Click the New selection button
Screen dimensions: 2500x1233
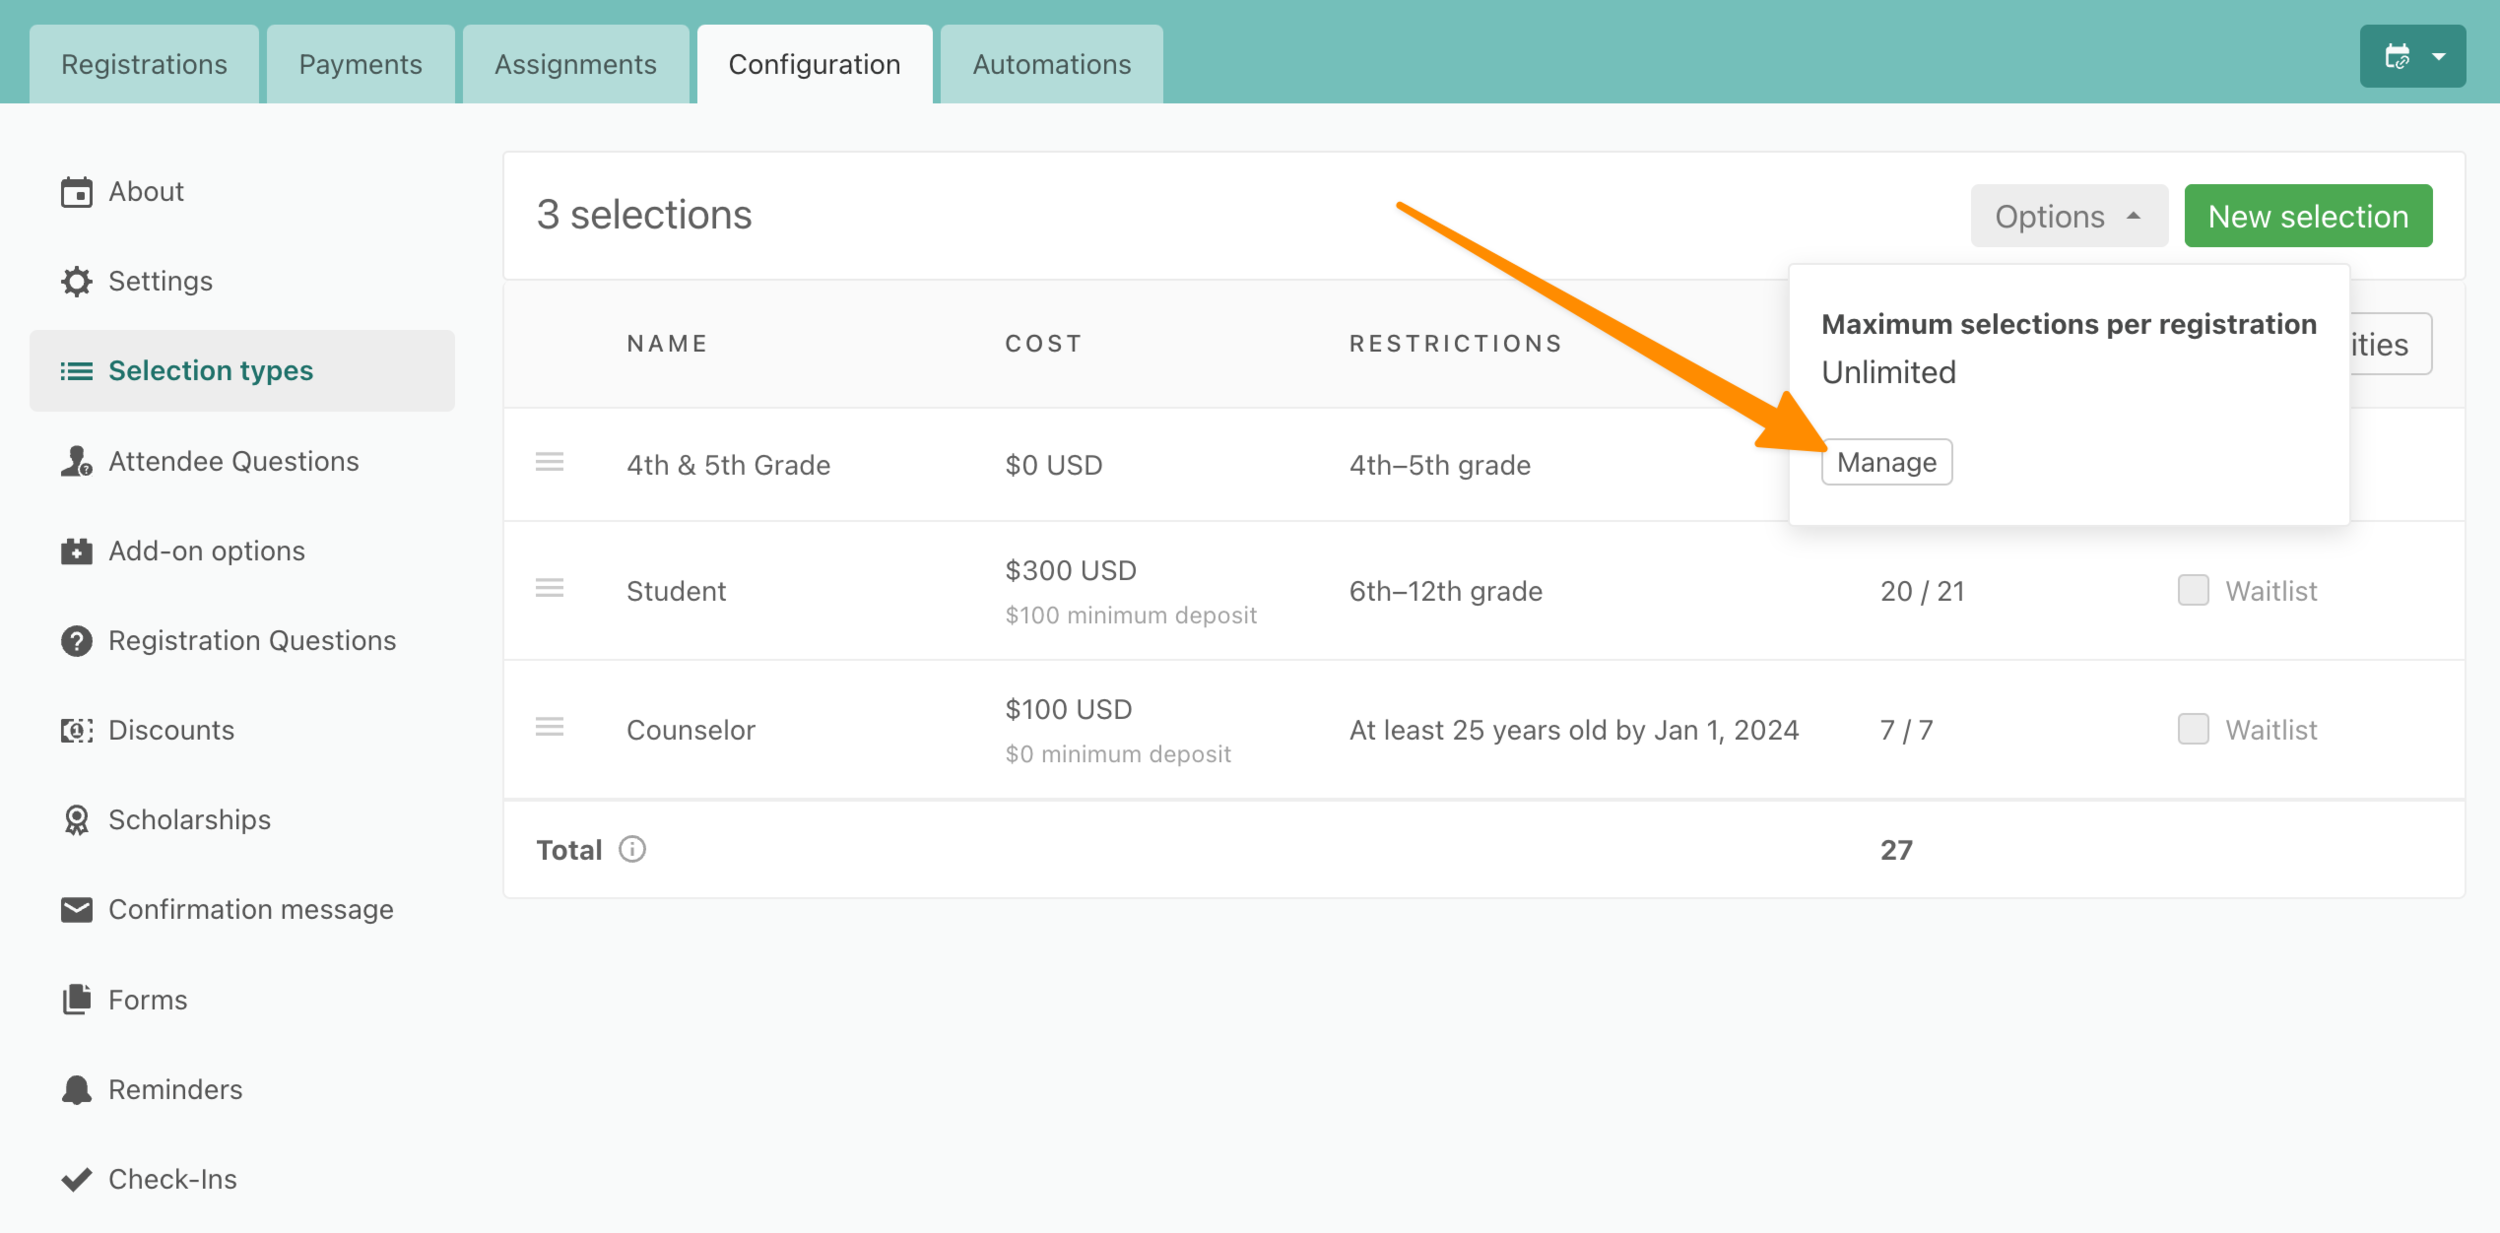click(x=2308, y=216)
